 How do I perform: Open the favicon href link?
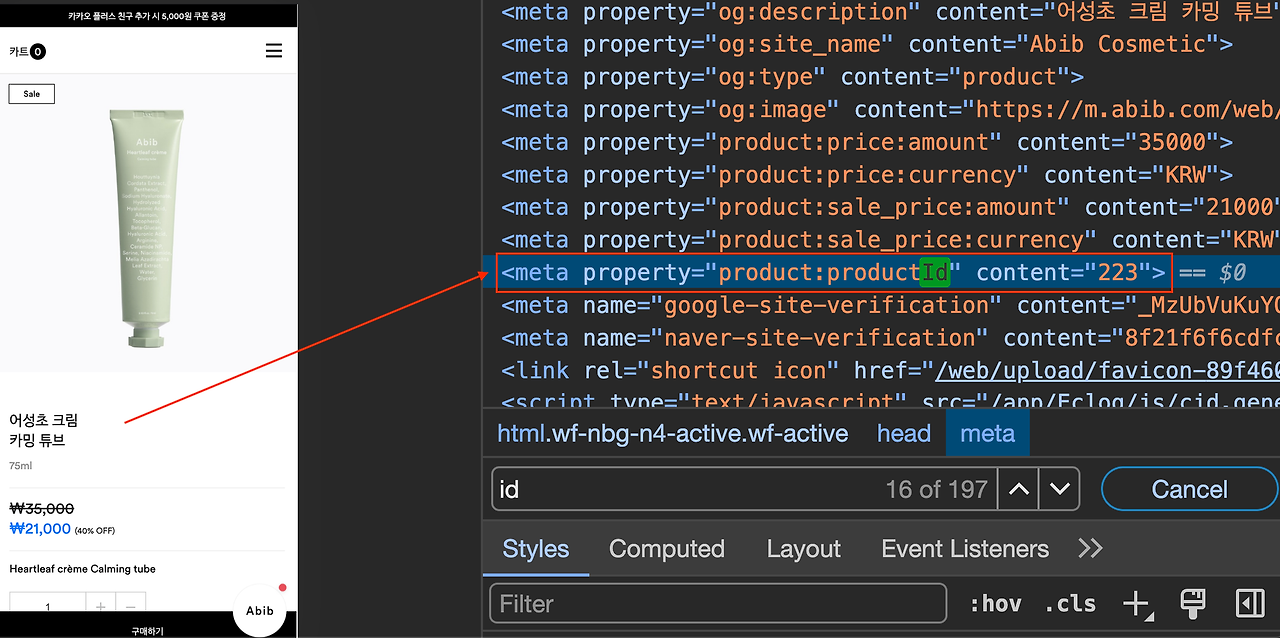(x=1107, y=370)
